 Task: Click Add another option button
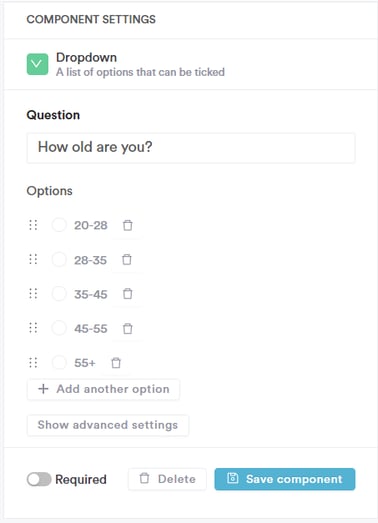(x=103, y=389)
